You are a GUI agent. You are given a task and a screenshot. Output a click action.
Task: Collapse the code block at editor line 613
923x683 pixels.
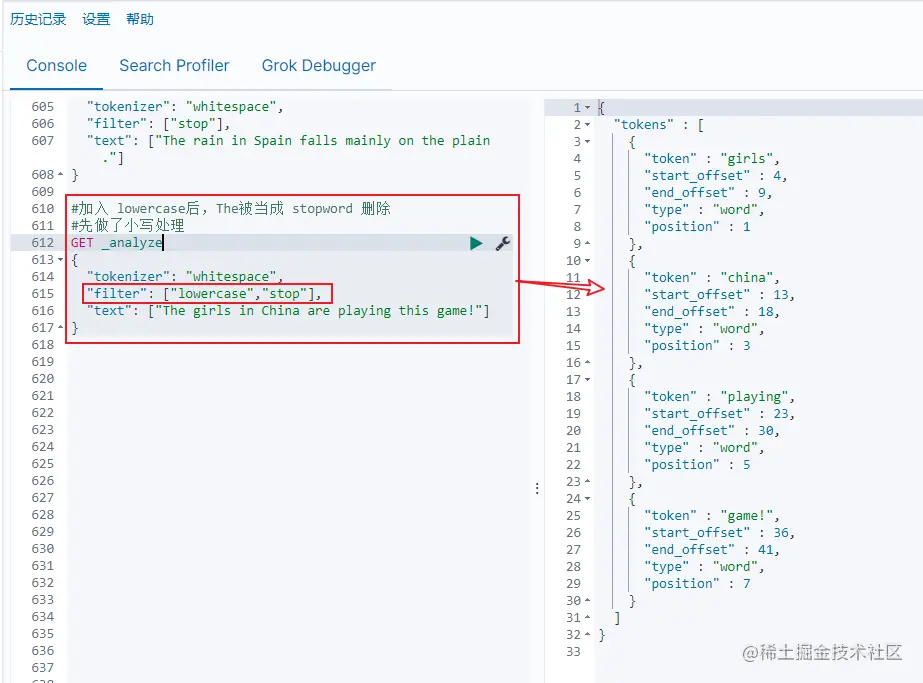click(61, 260)
